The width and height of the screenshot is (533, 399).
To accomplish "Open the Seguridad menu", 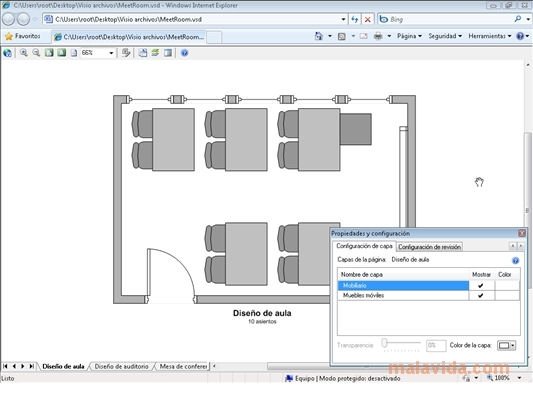I will (445, 36).
